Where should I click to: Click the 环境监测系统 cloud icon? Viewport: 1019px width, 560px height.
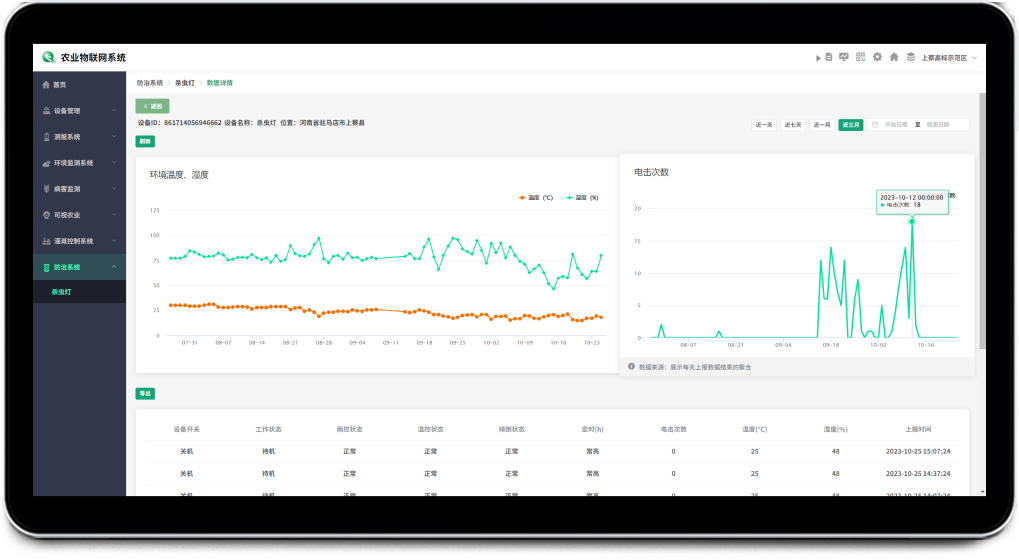(46, 163)
